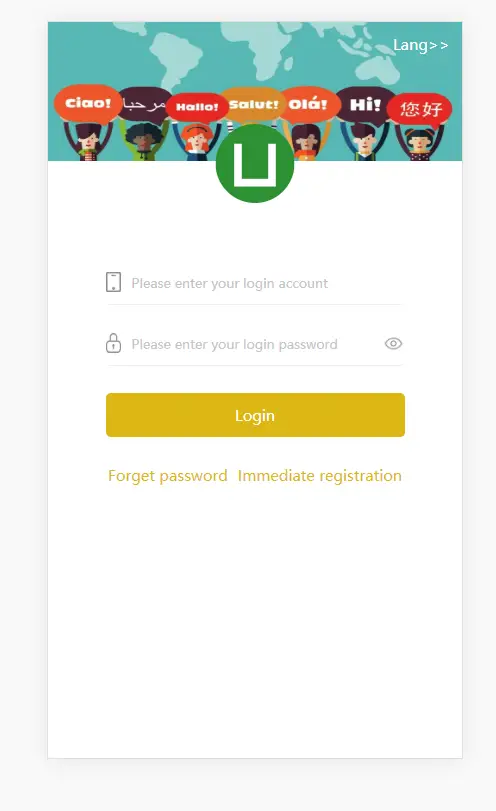Click the Chinese 您好 speech bubble
The width and height of the screenshot is (496, 811).
coord(420,109)
